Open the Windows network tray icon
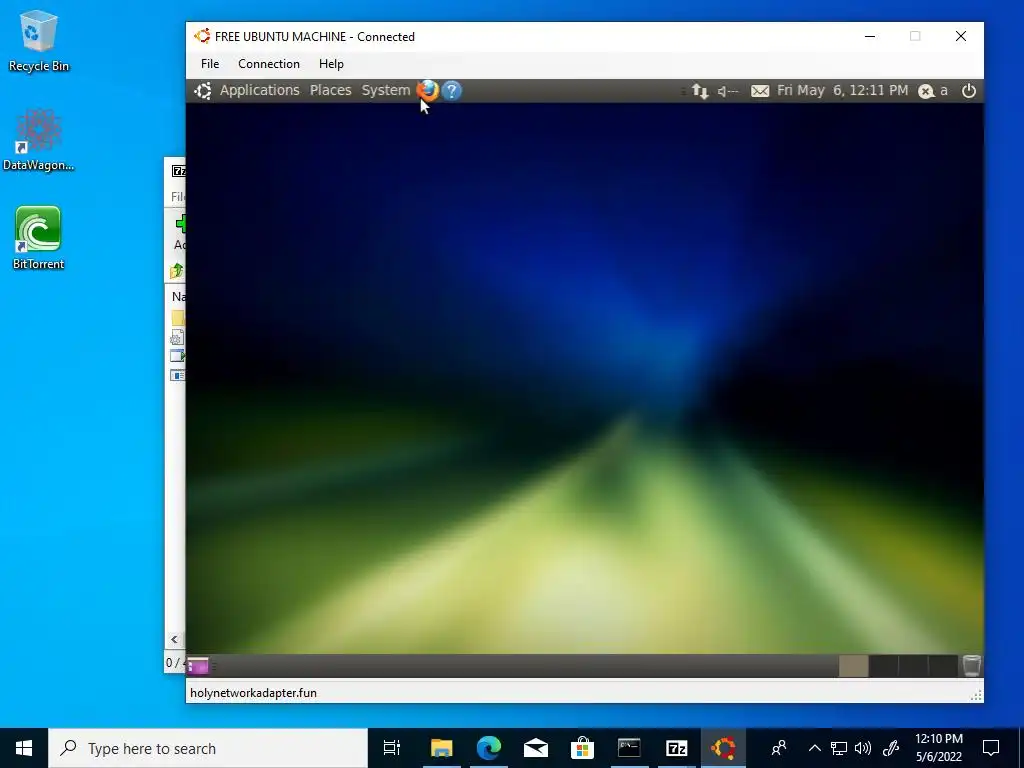This screenshot has height=768, width=1024. pos(839,748)
